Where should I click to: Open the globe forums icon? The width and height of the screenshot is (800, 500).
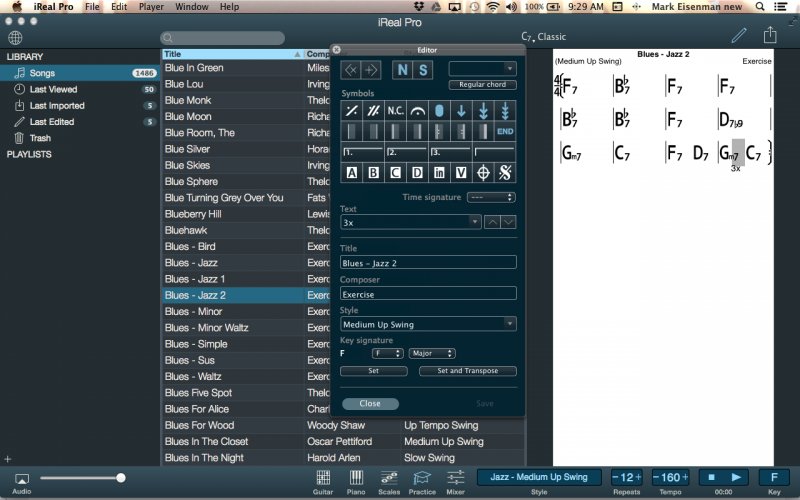pyautogui.click(x=15, y=37)
